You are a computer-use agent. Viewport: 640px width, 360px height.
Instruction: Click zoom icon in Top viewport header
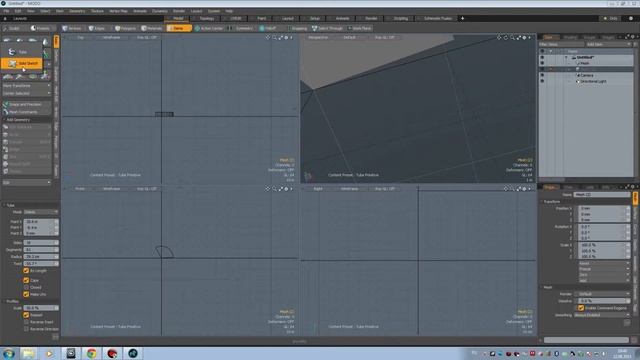[274, 38]
